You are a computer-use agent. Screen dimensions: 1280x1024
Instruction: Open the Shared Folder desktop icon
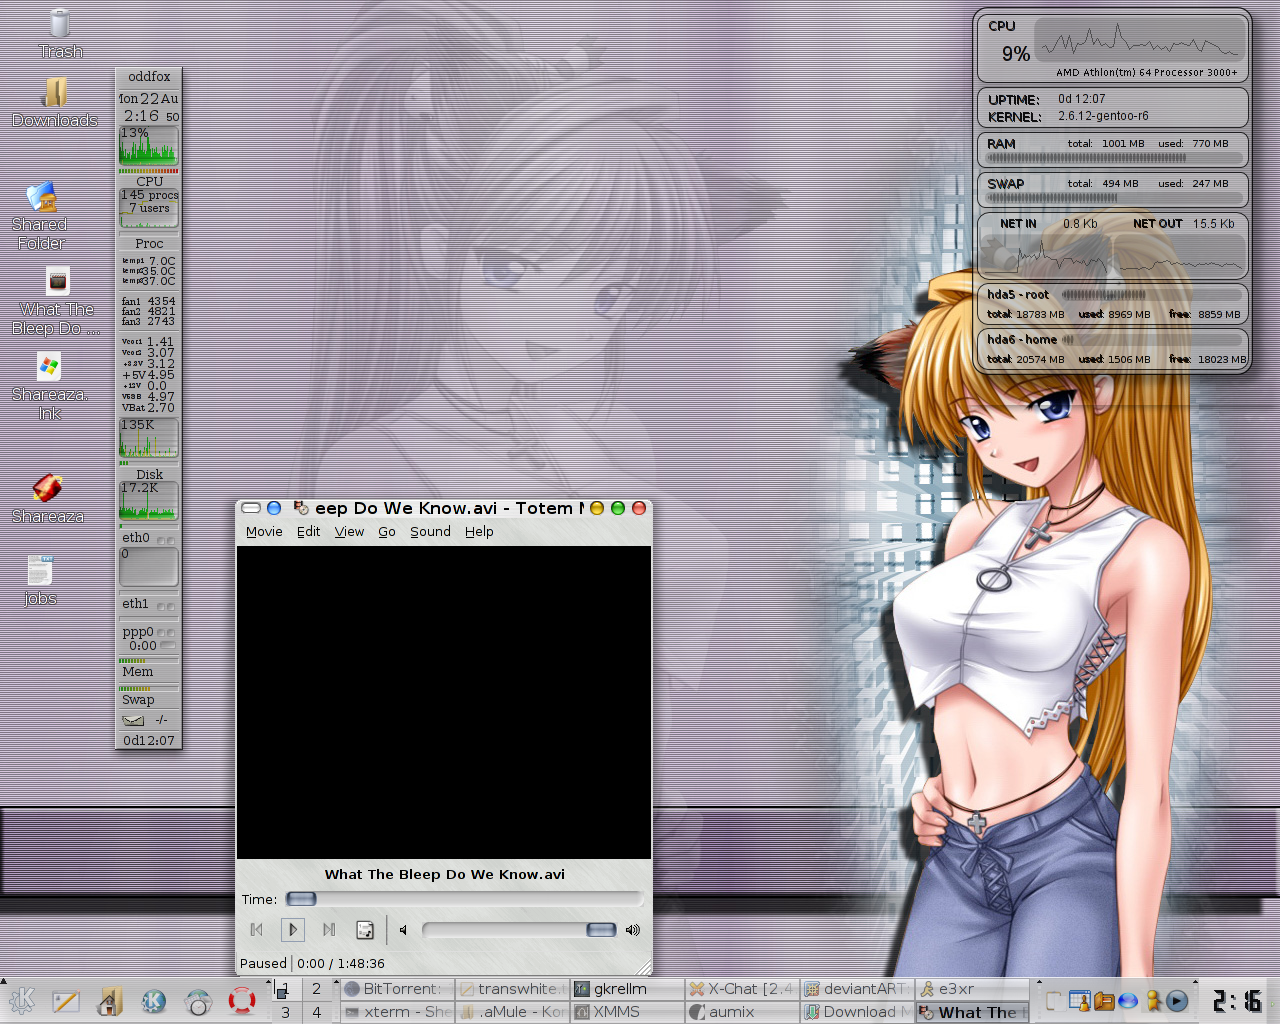[x=41, y=216]
